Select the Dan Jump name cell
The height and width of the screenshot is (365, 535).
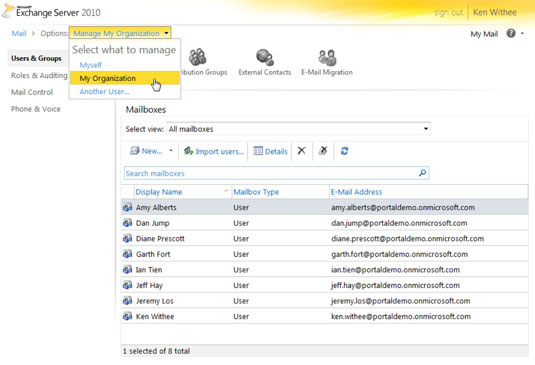[x=153, y=223]
